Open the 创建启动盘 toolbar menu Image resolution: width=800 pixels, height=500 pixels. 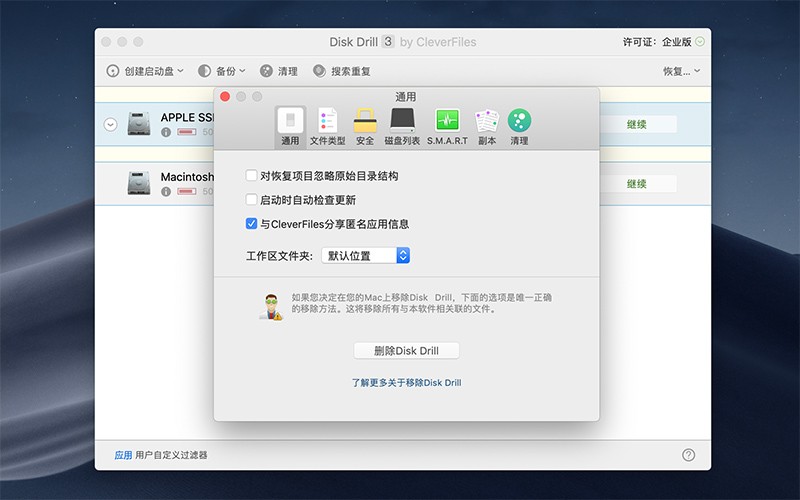145,71
